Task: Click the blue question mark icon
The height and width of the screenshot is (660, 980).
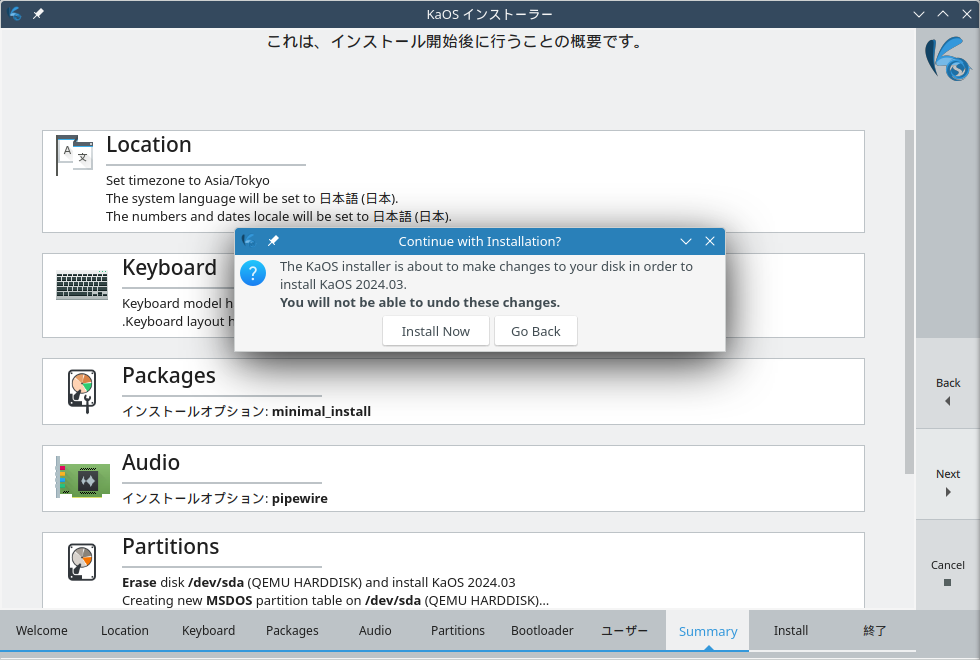Action: click(253, 273)
